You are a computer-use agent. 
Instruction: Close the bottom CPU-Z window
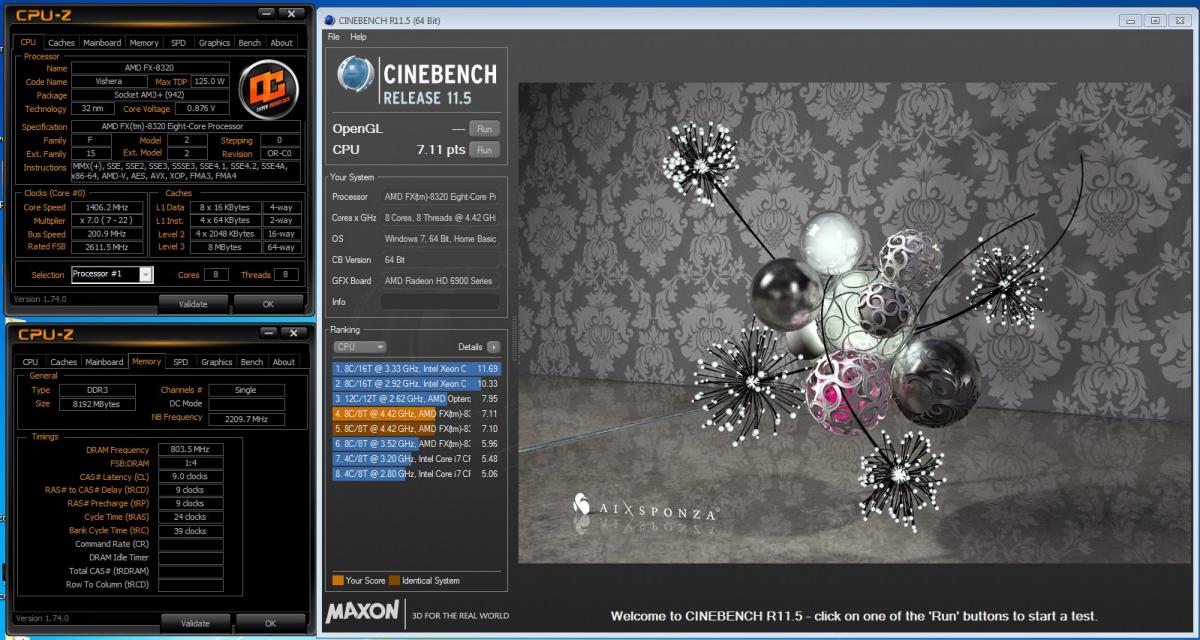[x=294, y=333]
